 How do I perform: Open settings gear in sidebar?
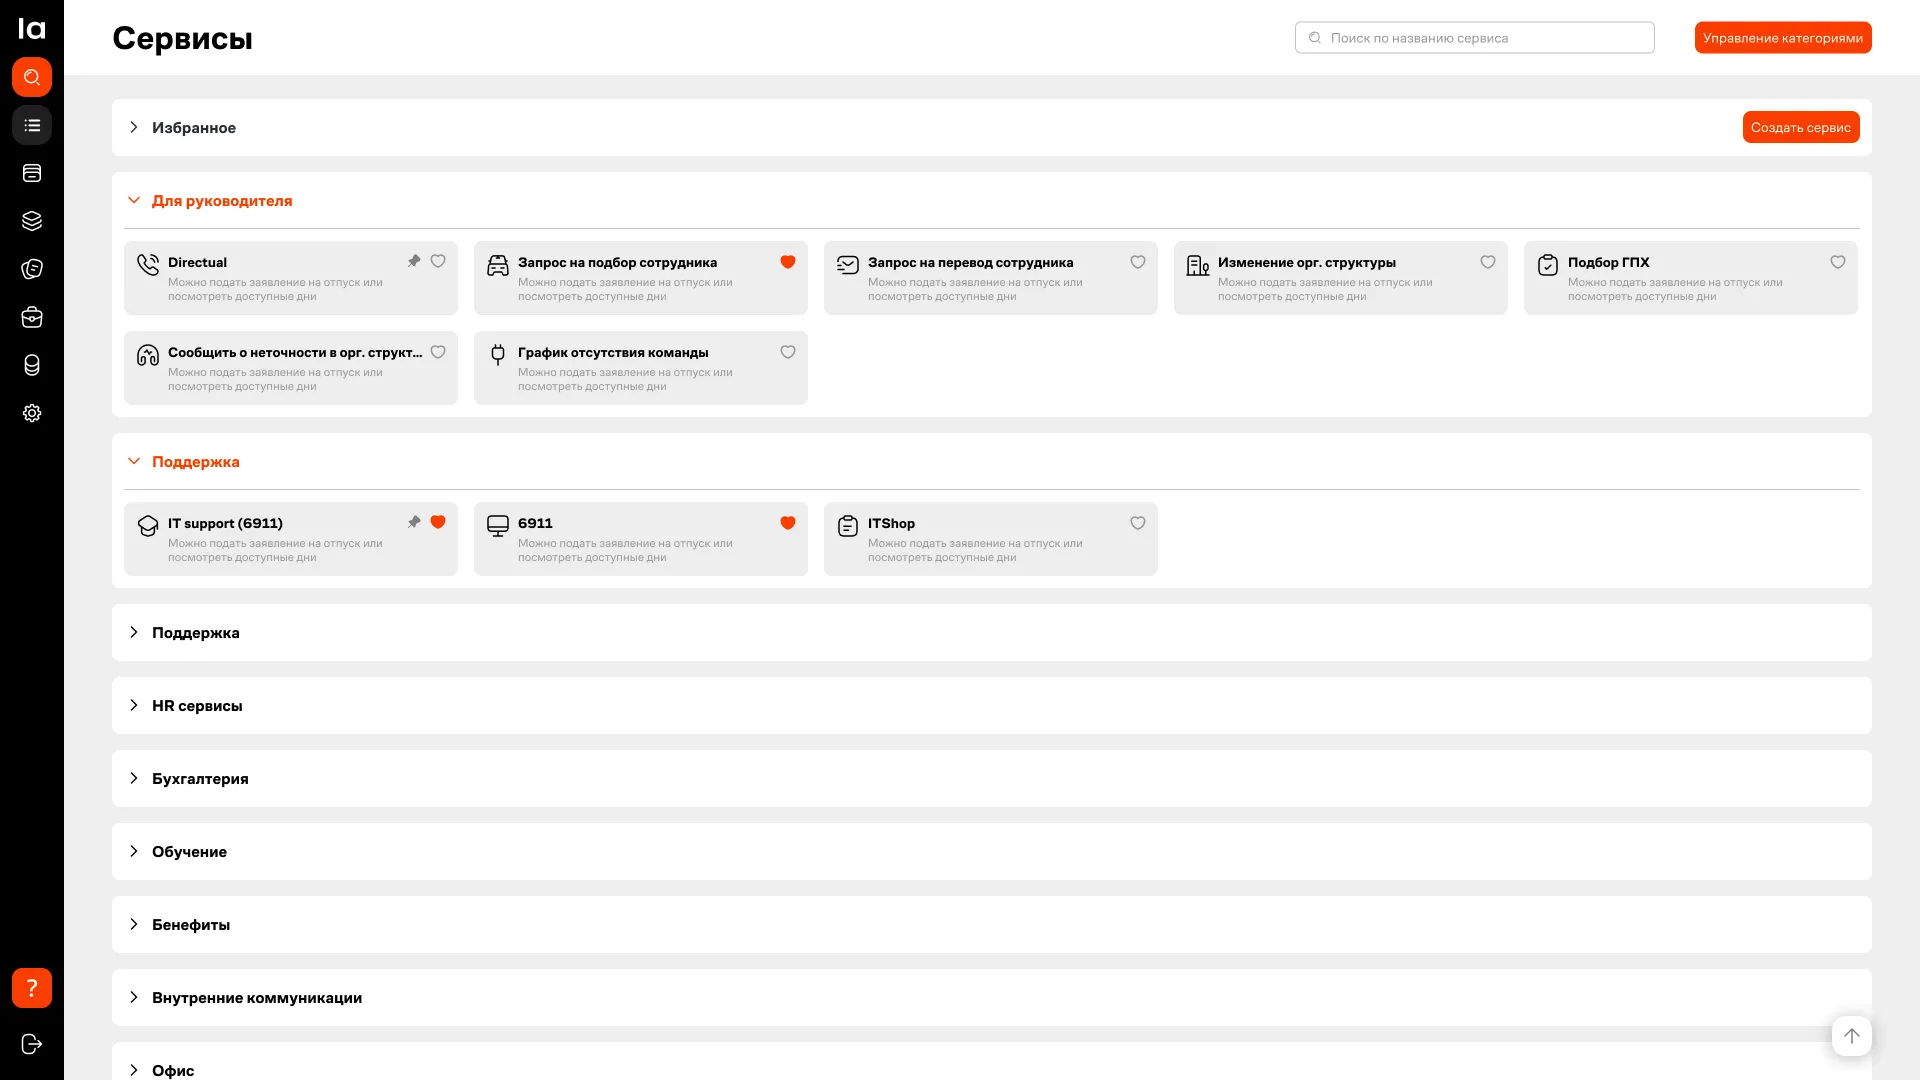click(32, 413)
